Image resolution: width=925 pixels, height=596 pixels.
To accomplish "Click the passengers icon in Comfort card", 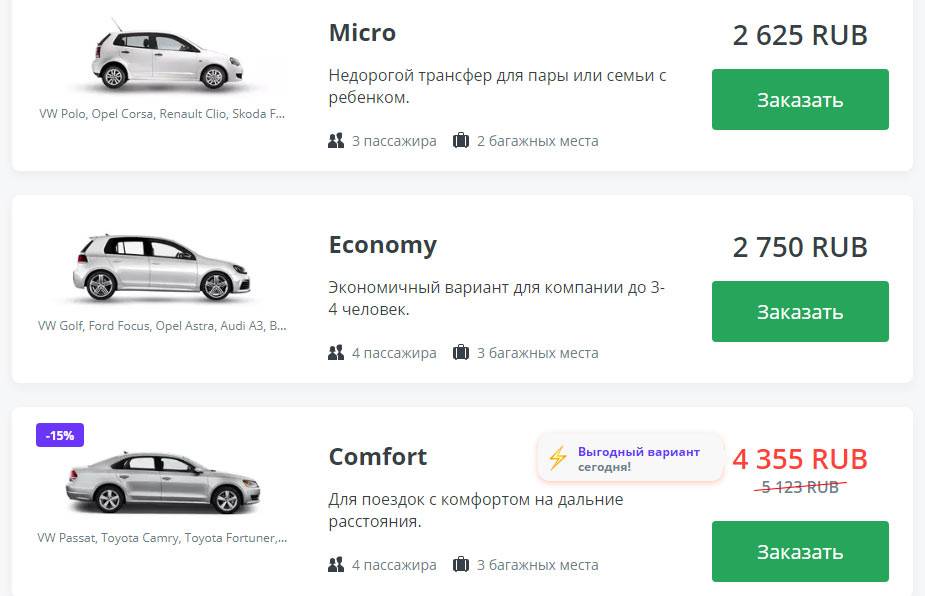I will (336, 565).
